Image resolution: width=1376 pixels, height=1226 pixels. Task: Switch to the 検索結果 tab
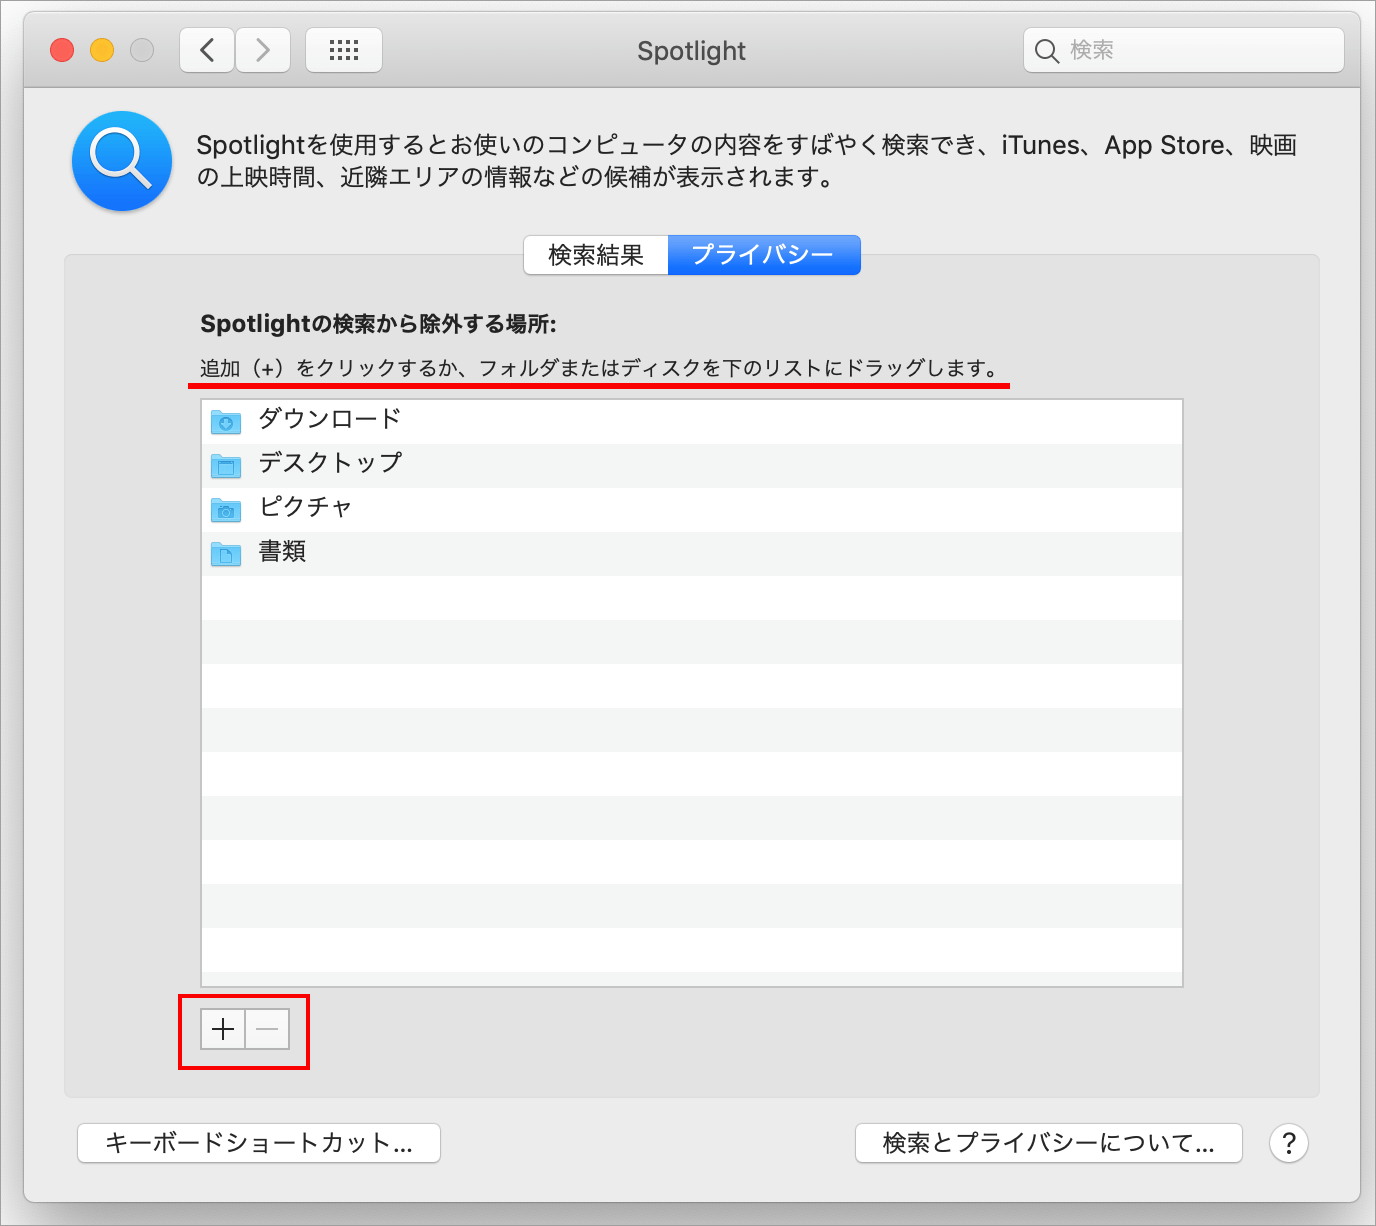[x=595, y=255]
